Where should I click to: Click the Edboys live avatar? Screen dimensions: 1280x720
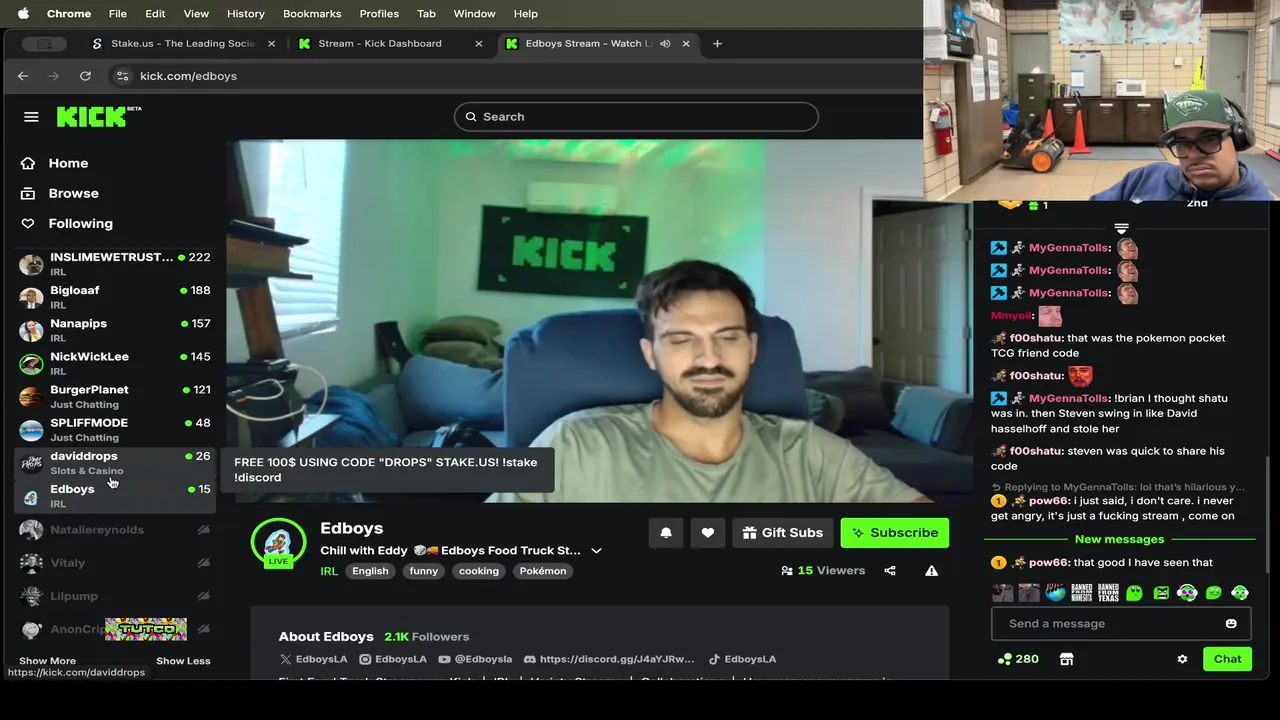point(278,543)
